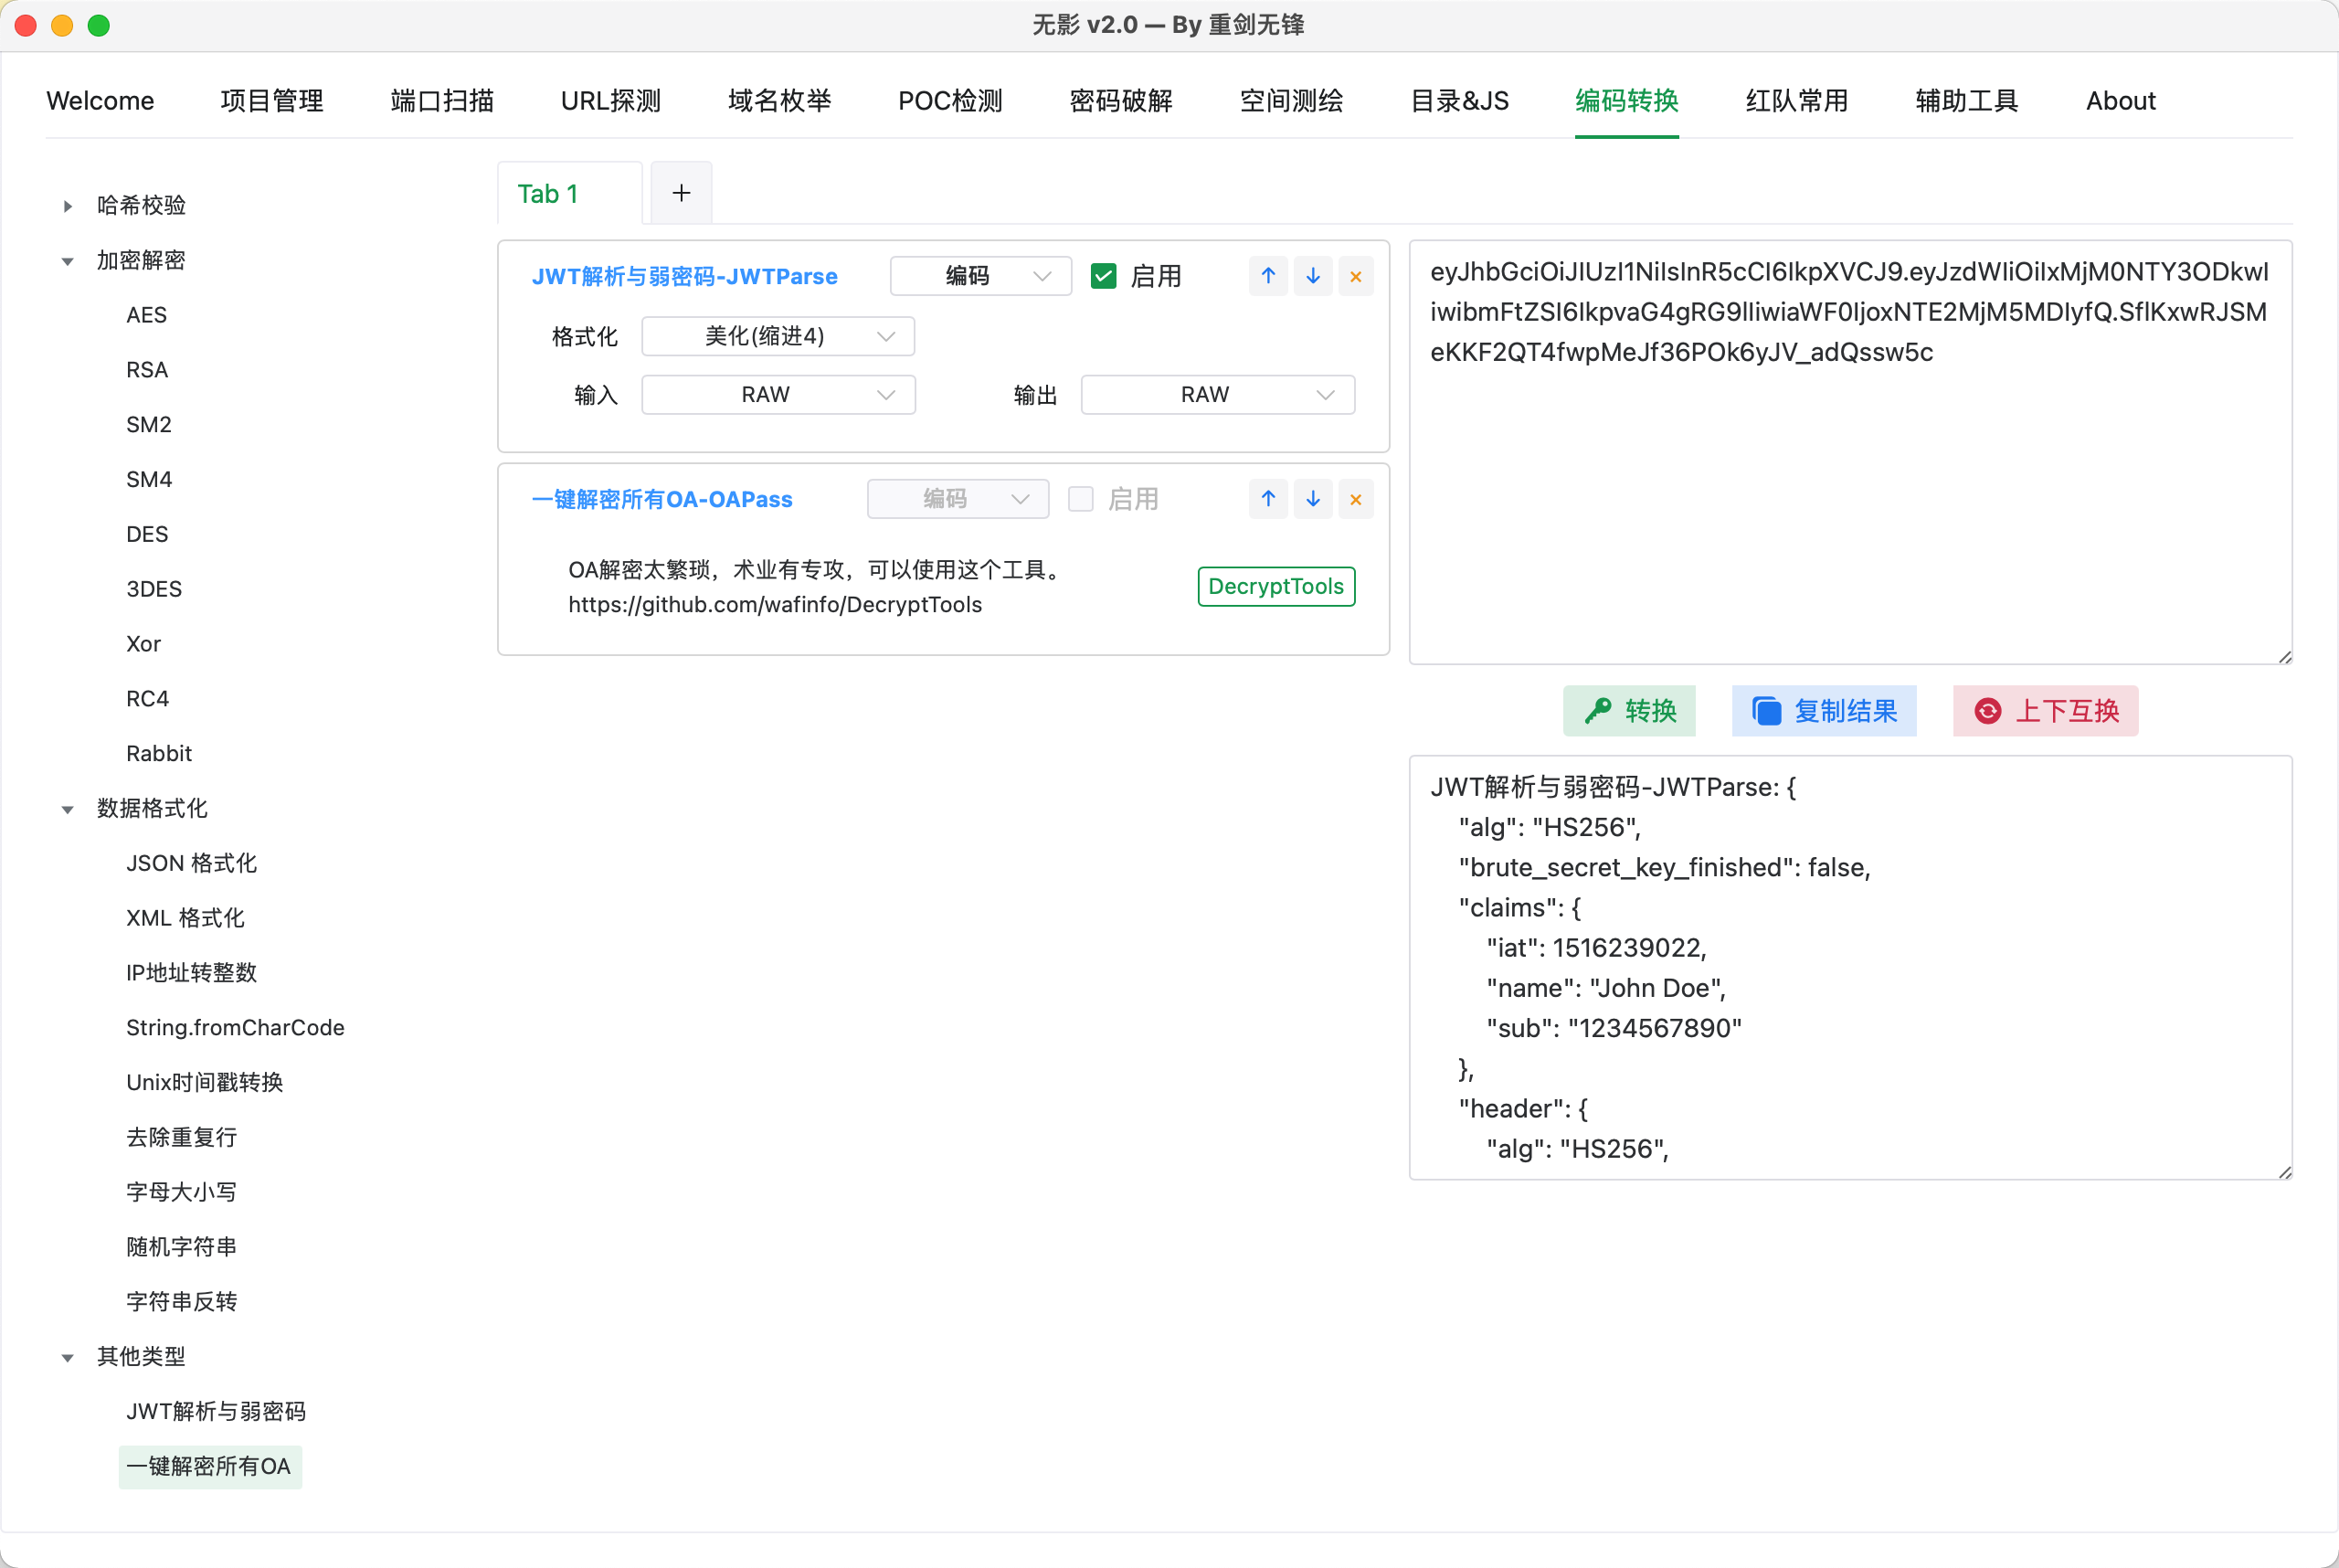The width and height of the screenshot is (2339, 1568).
Task: Enable the 启用 checkbox for OAPass
Action: [1080, 499]
